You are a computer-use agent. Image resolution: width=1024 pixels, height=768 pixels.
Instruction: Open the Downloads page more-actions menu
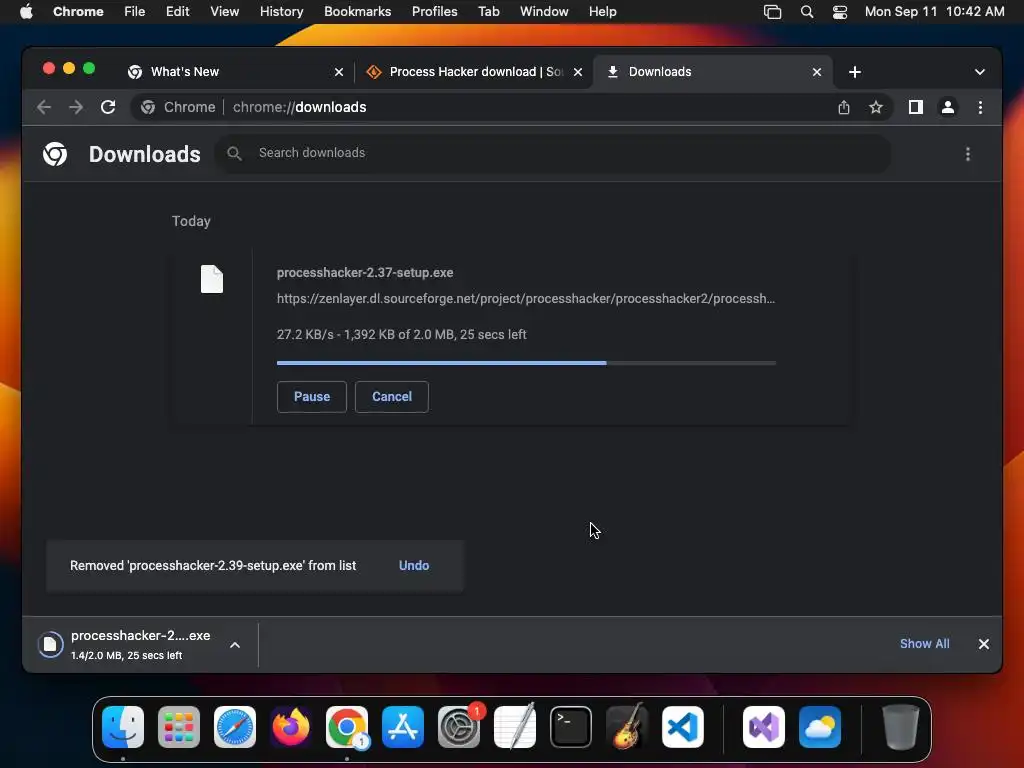pyautogui.click(x=968, y=154)
